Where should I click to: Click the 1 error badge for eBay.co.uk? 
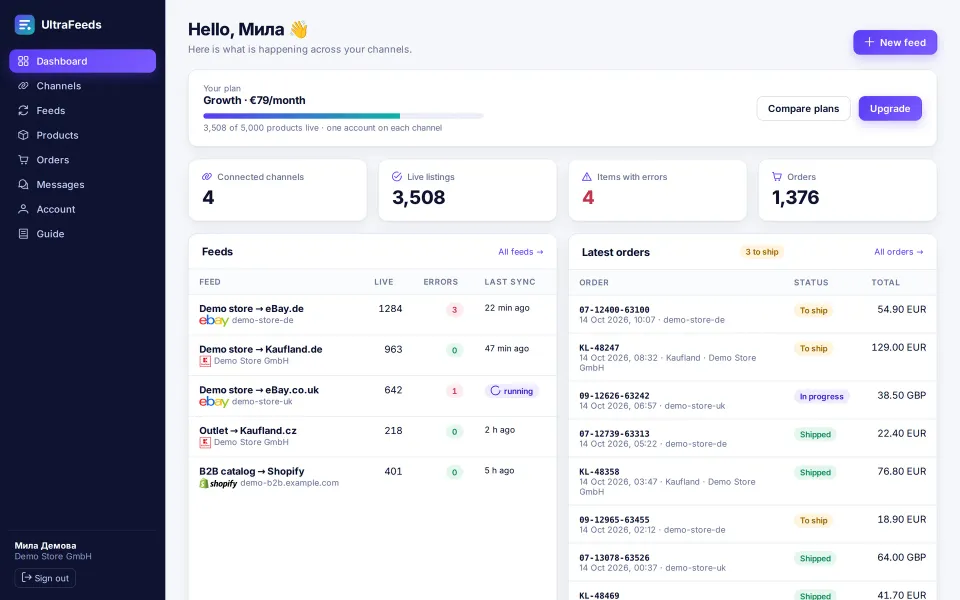point(454,391)
